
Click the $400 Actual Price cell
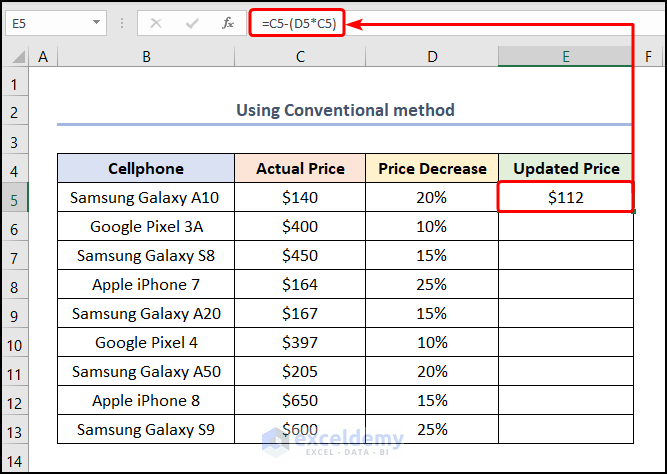(300, 227)
